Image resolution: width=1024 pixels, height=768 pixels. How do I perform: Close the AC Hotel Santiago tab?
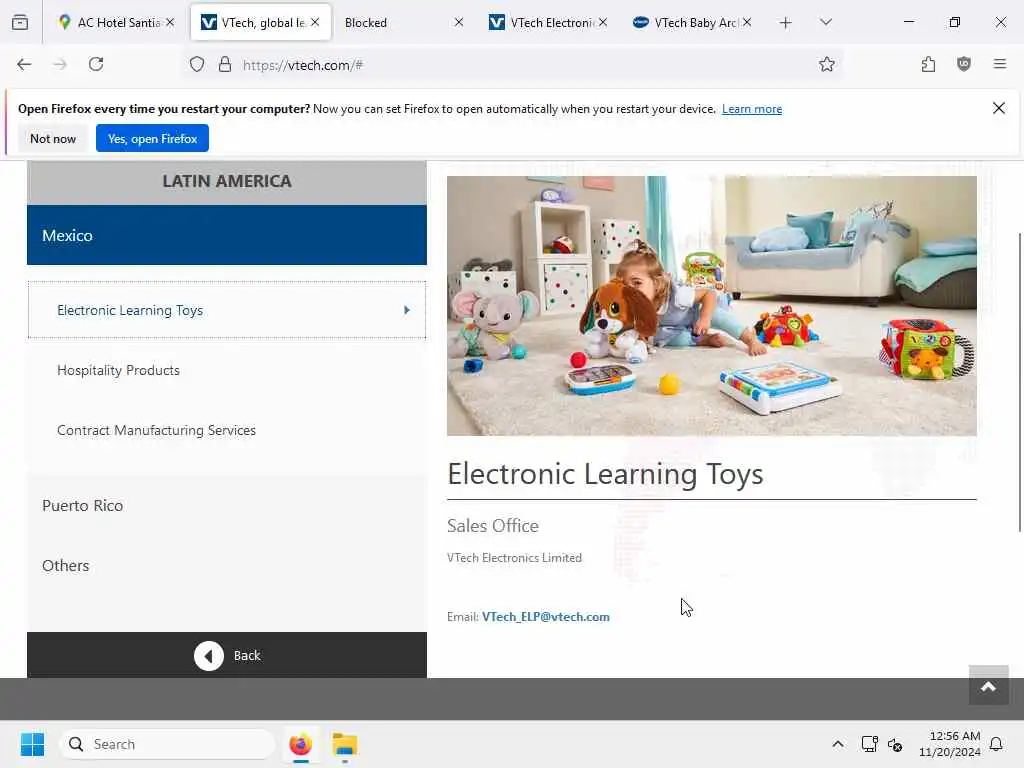pyautogui.click(x=170, y=22)
